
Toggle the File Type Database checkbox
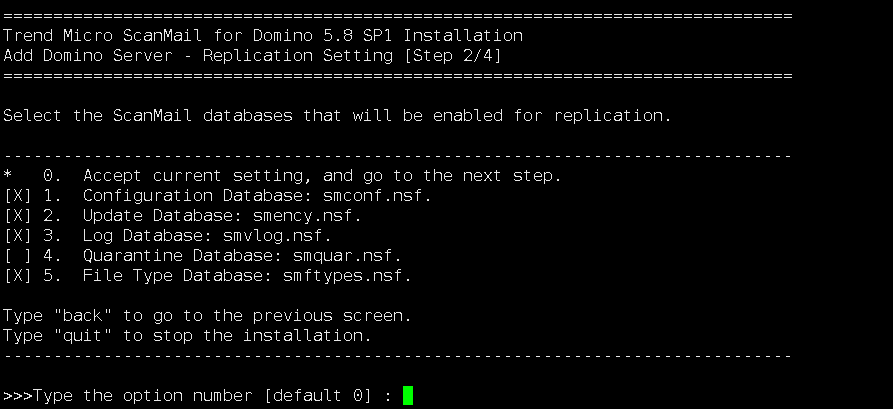click(x=18, y=276)
